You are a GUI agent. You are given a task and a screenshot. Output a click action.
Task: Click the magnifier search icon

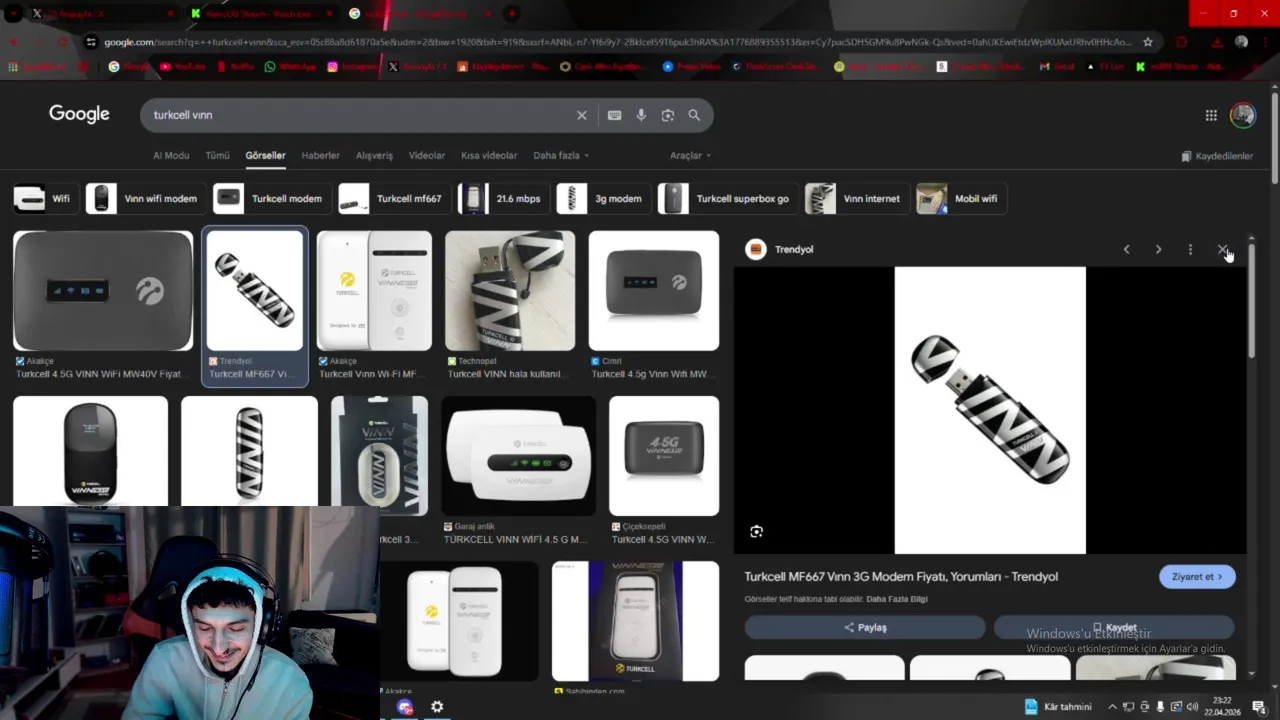[694, 115]
